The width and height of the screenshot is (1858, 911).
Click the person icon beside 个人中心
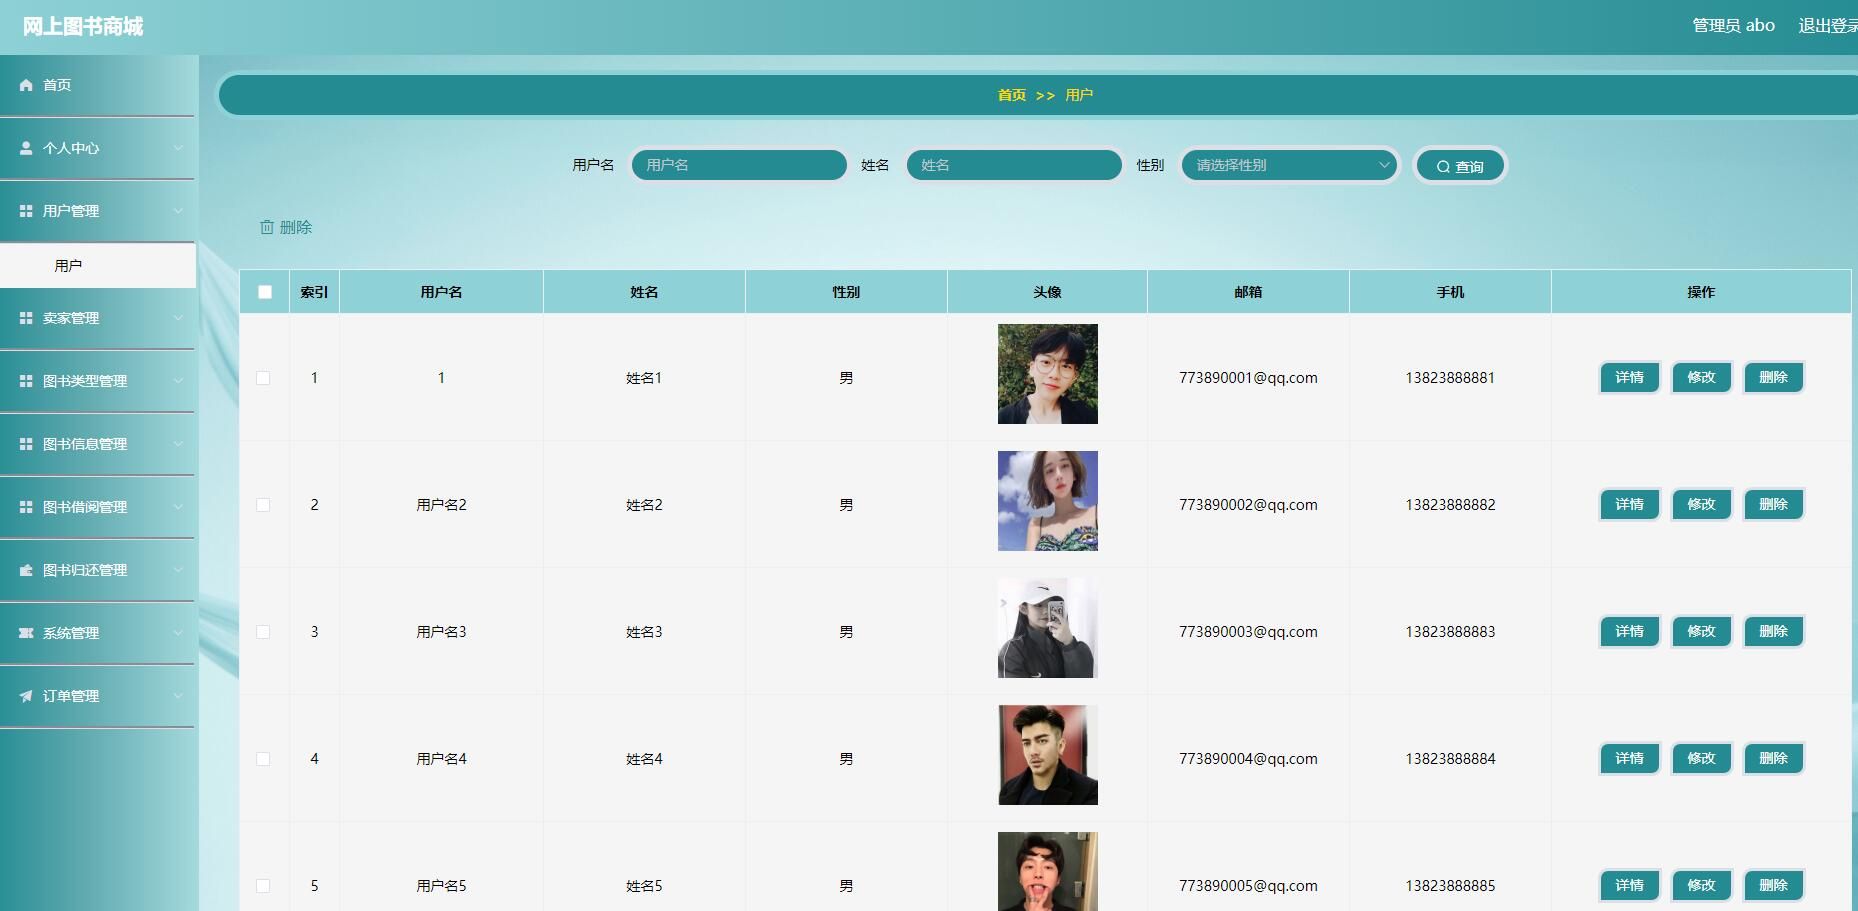pos(26,148)
